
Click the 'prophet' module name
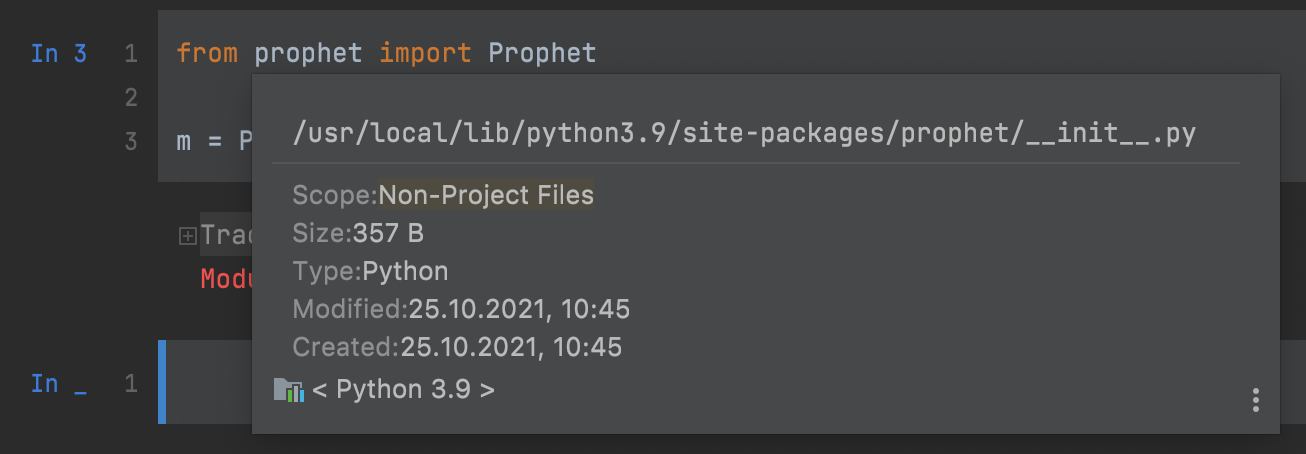(x=308, y=53)
